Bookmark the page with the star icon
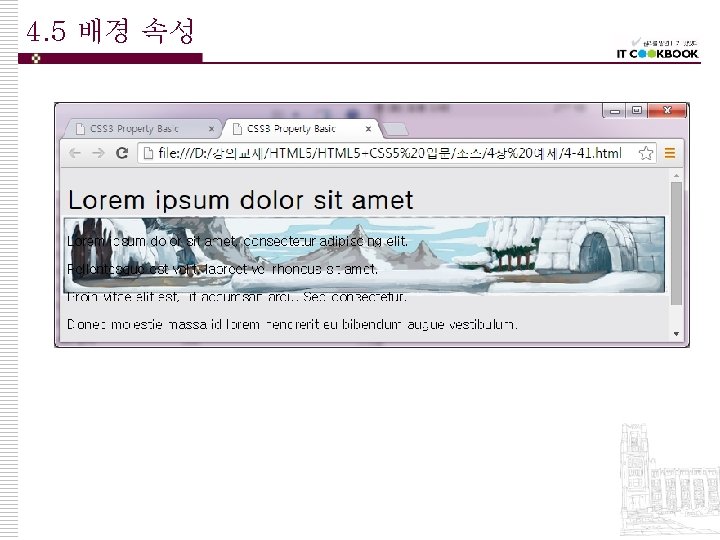This screenshot has height=540, width=720. click(646, 153)
